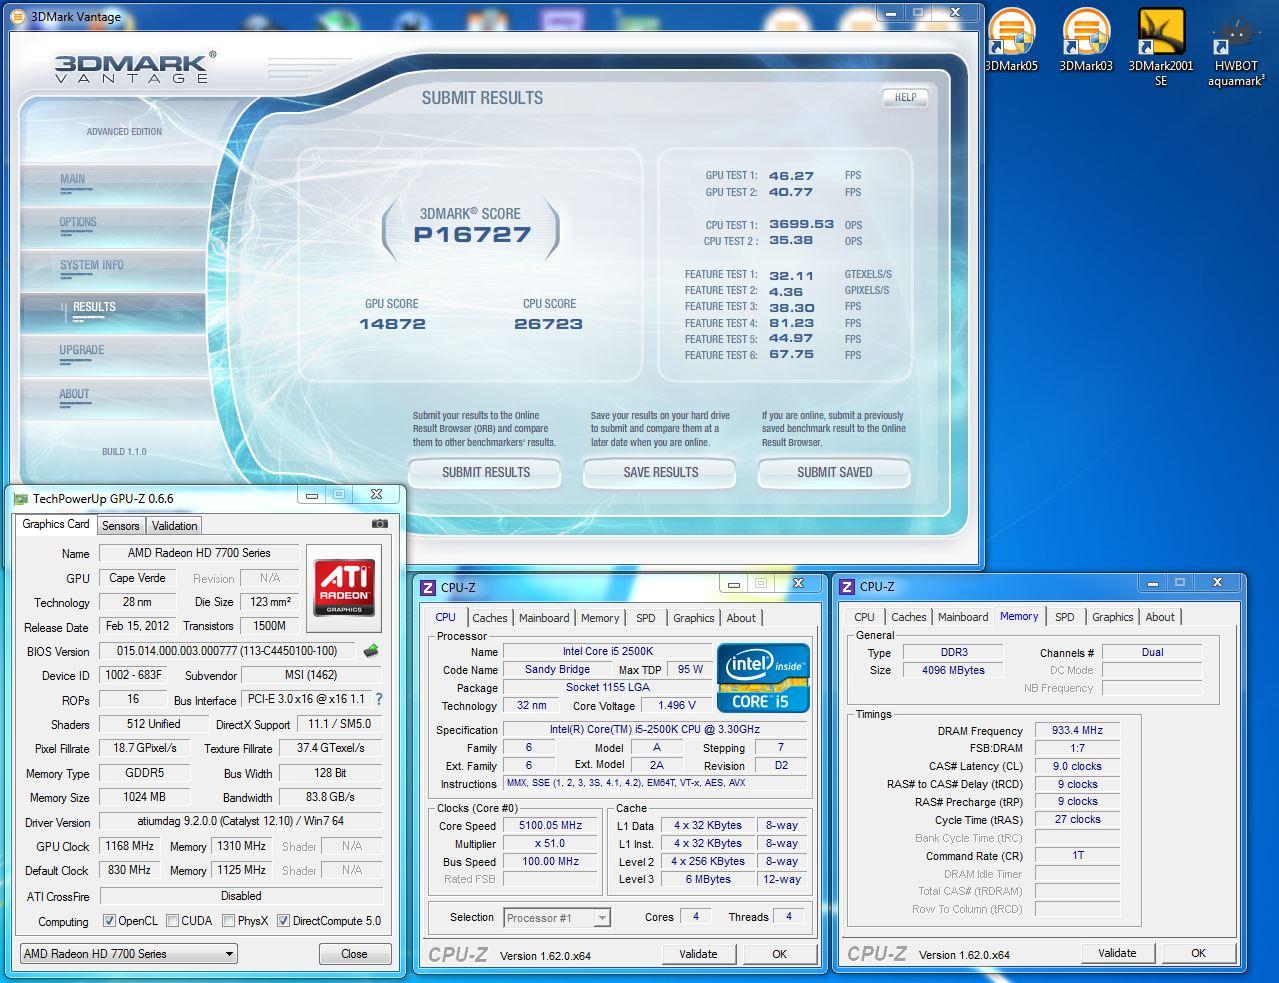This screenshot has height=983, width=1279.
Task: Open Caches tab in CPU-Z processor window
Action: pyautogui.click(x=490, y=618)
